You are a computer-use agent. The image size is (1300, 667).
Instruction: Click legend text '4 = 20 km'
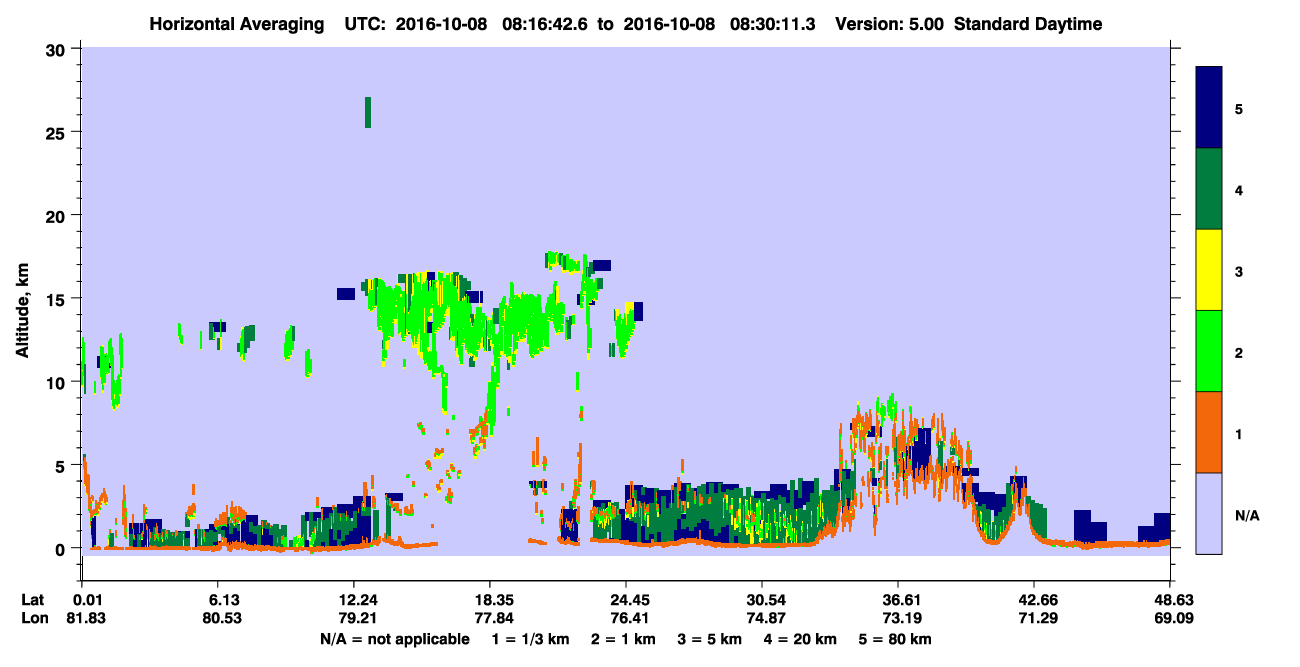(801, 639)
